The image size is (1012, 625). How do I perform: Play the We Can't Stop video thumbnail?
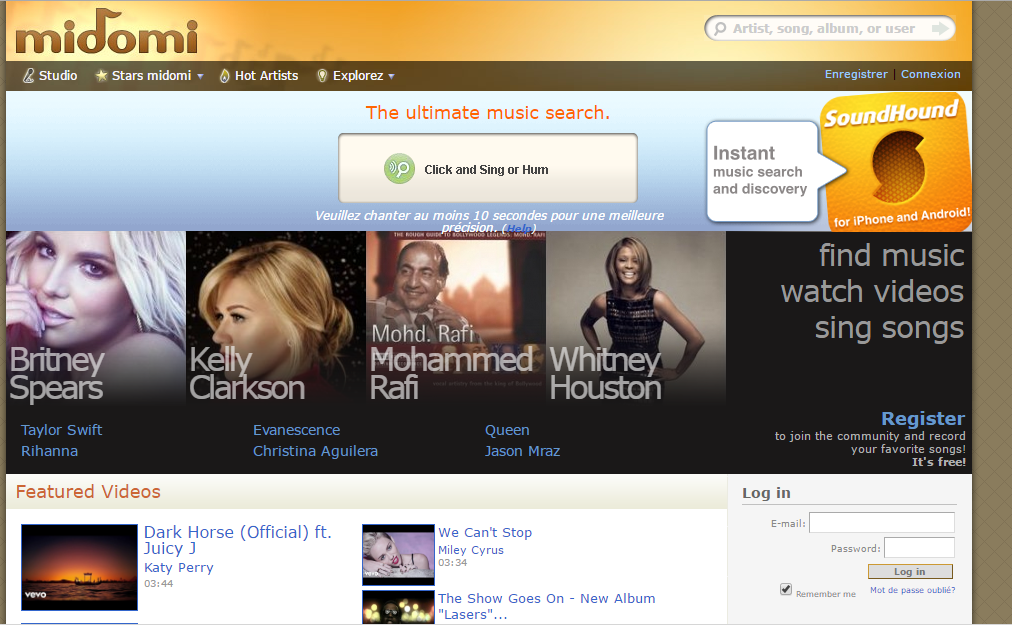pos(398,554)
